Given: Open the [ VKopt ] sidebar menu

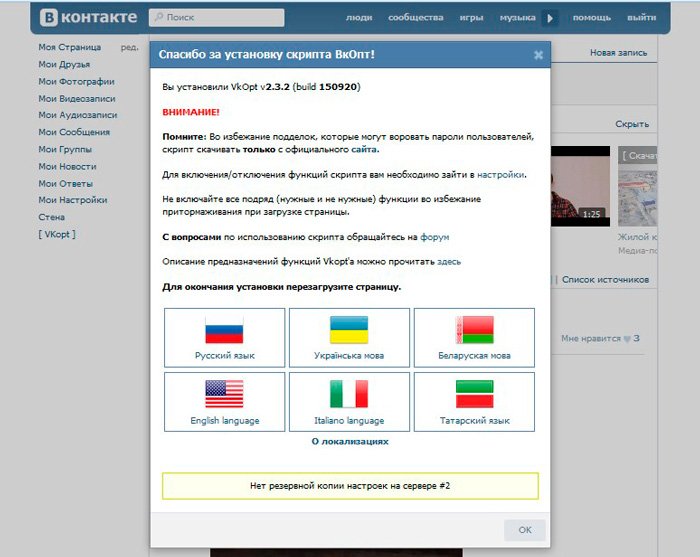Looking at the screenshot, I should (x=57, y=234).
